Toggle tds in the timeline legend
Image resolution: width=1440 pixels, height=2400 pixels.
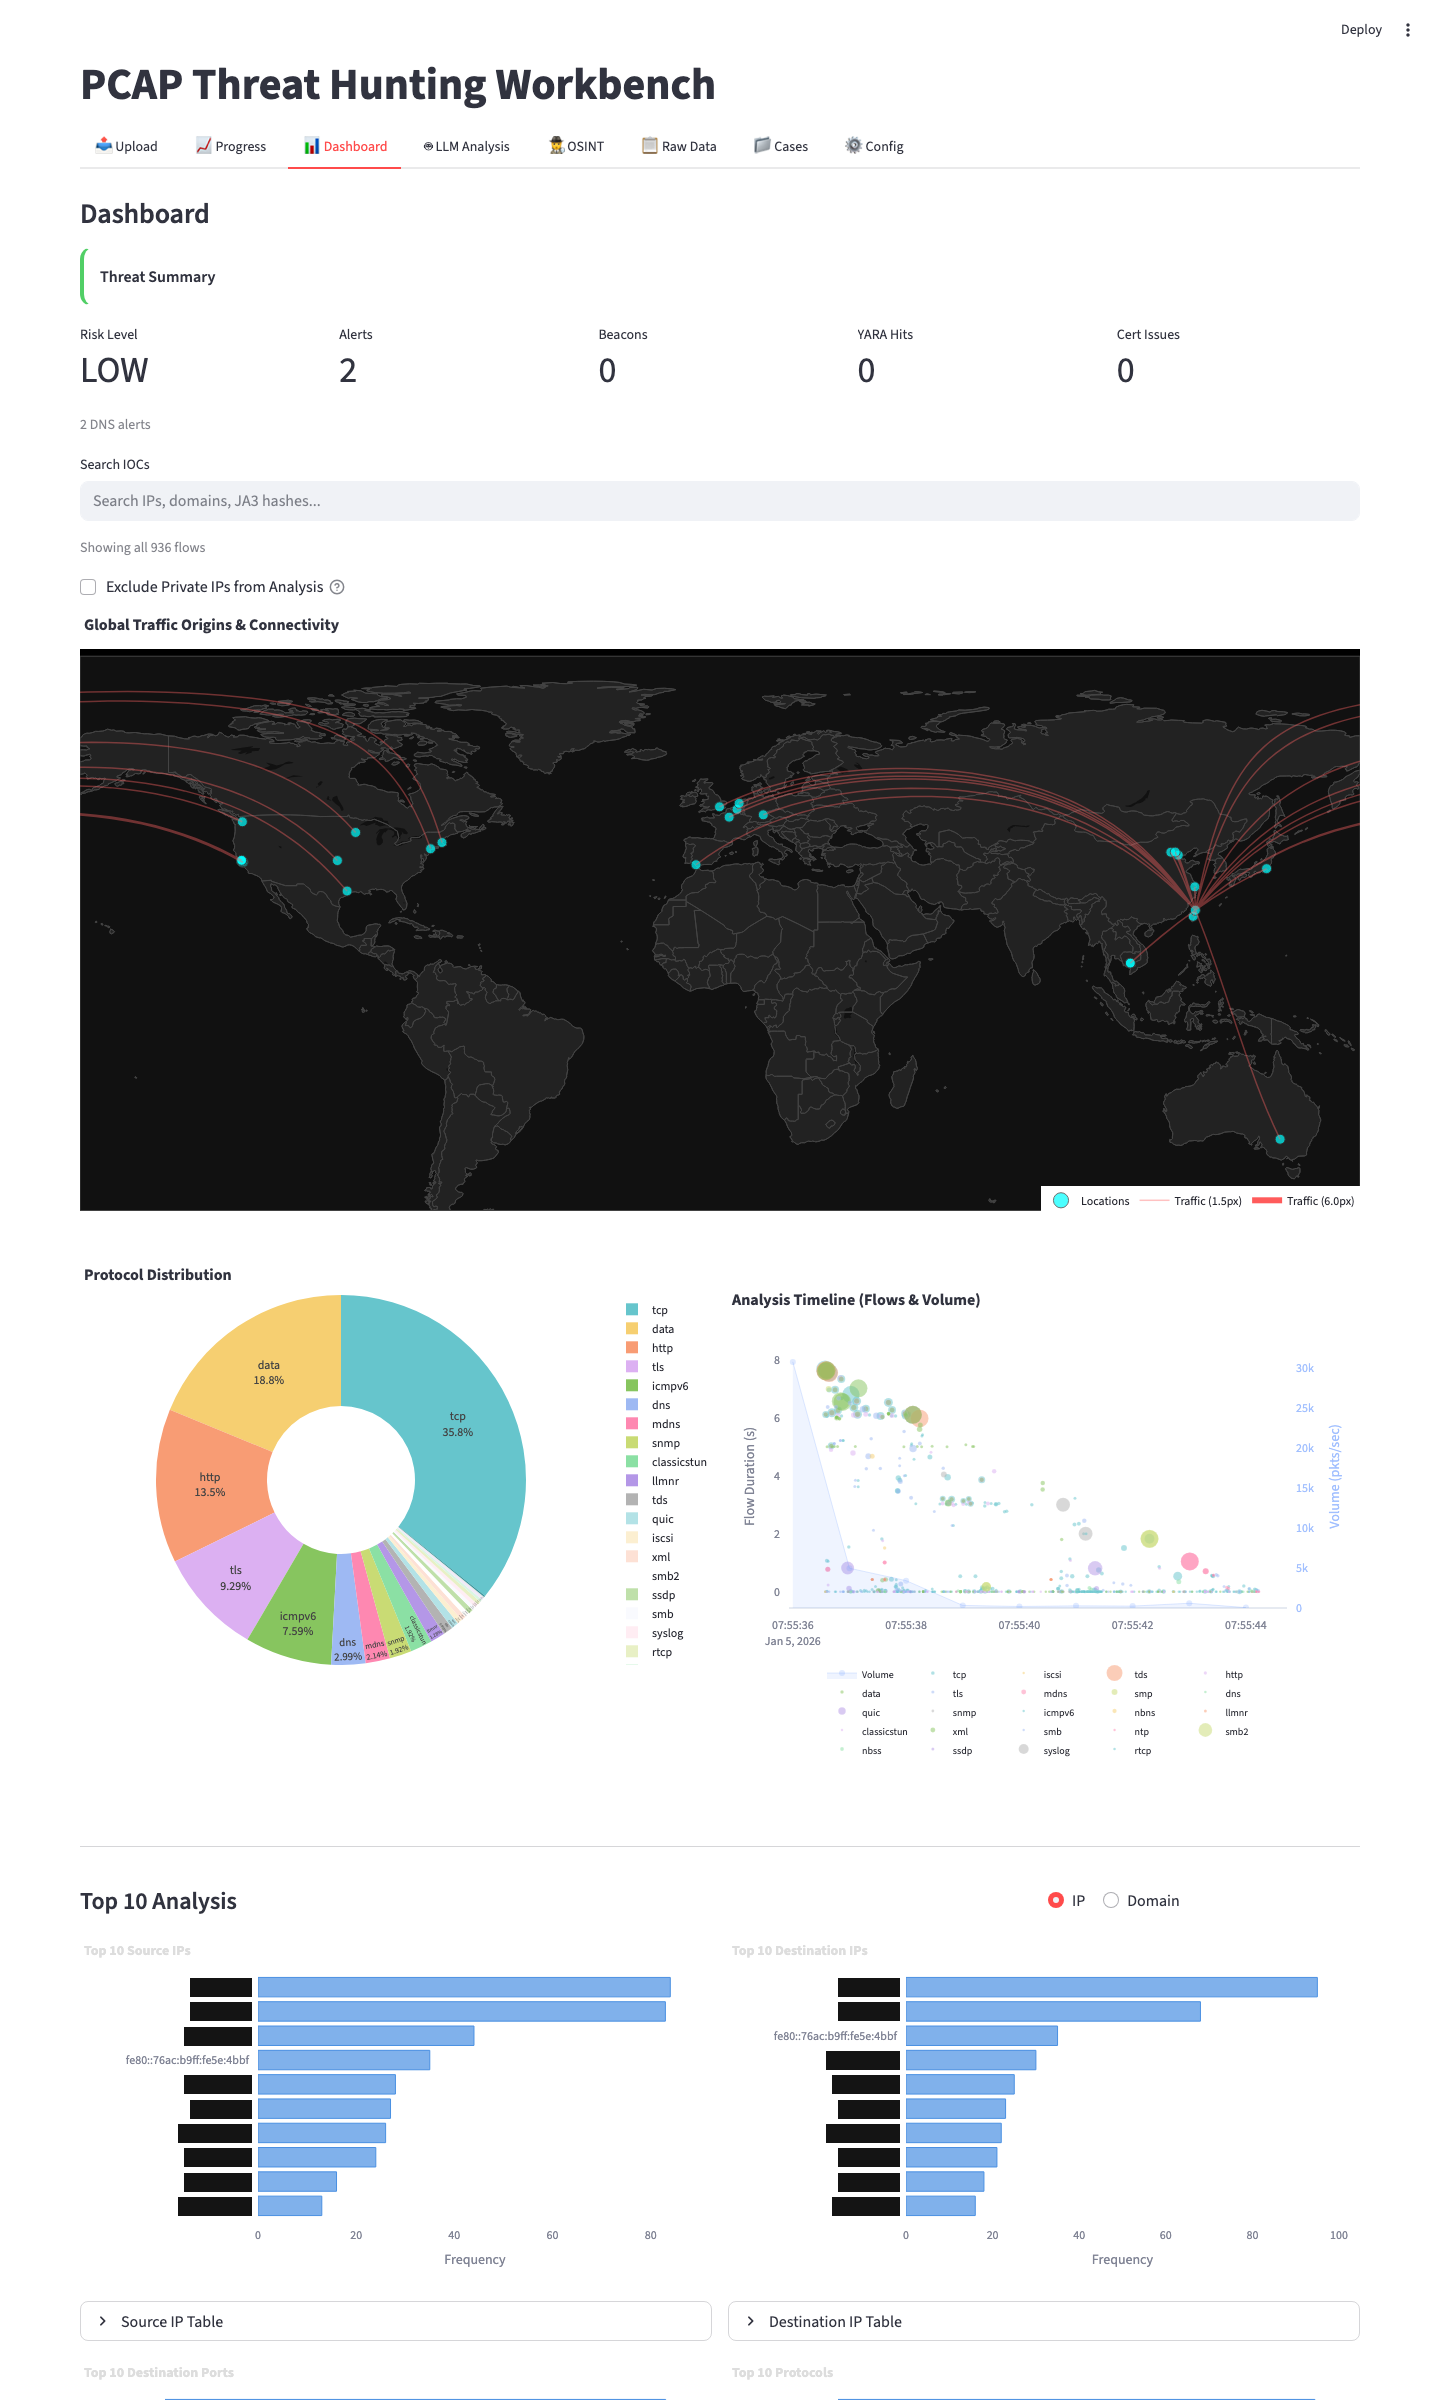tap(1128, 1674)
